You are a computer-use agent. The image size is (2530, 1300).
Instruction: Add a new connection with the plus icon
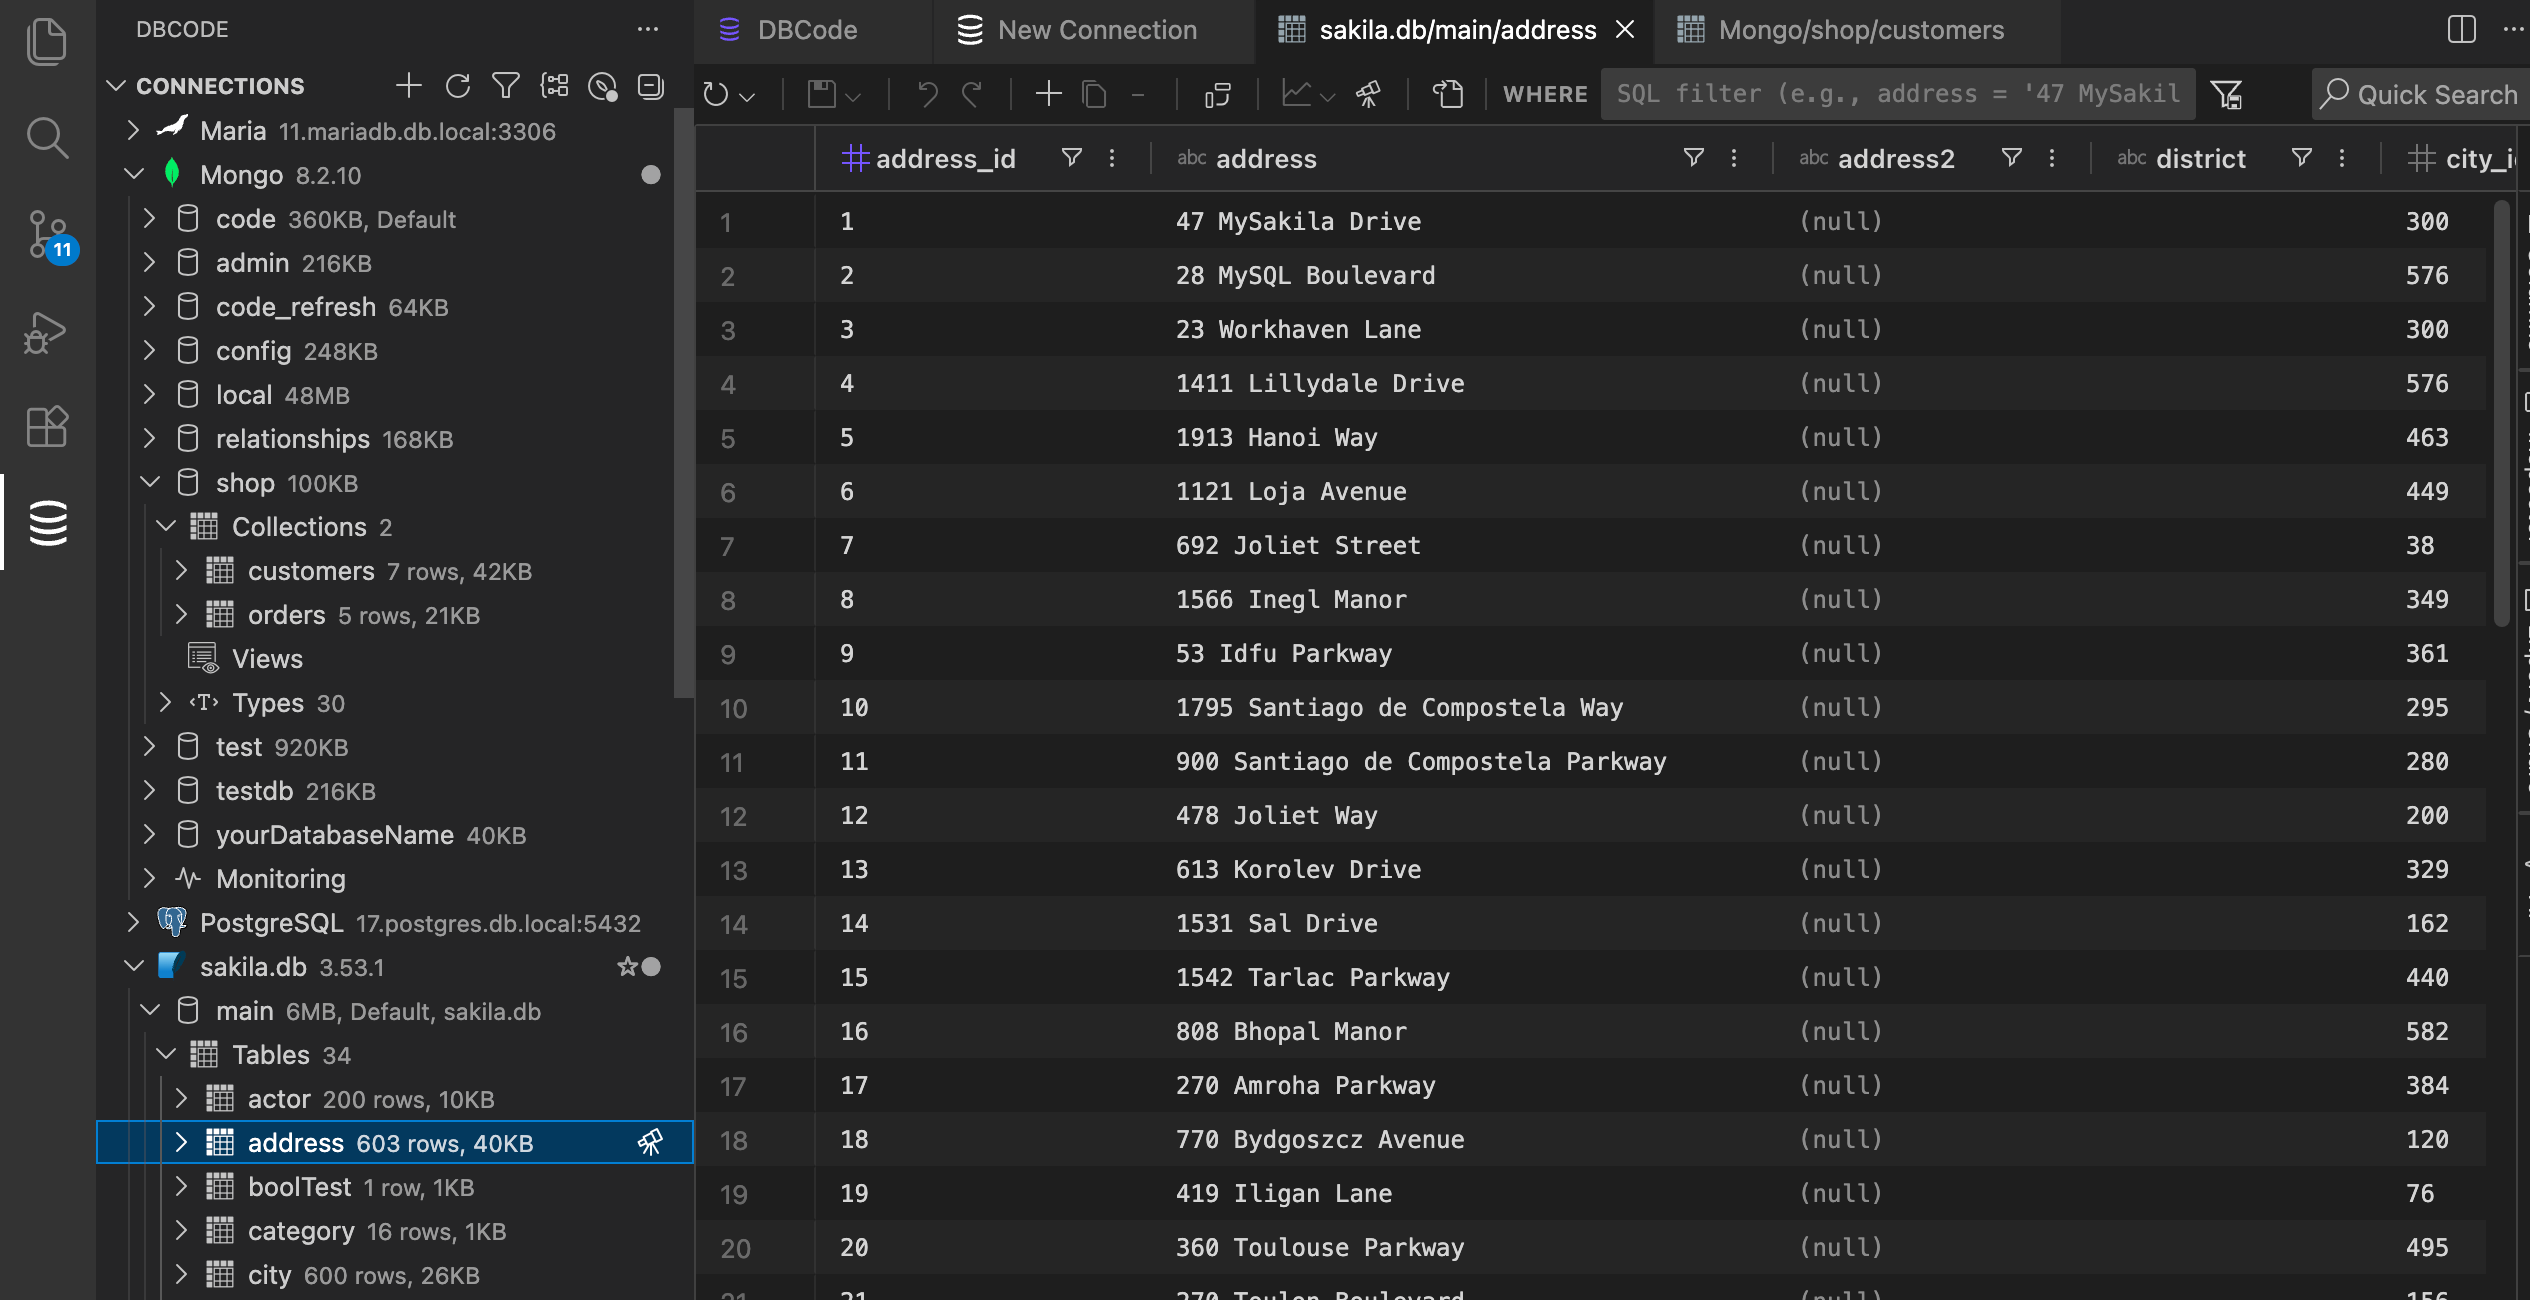[x=408, y=86]
